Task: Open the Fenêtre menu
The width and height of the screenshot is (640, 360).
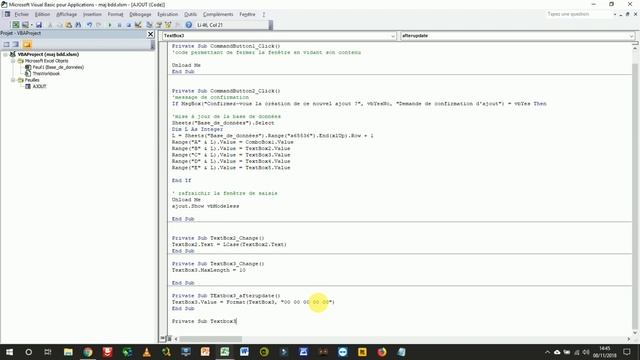Action: point(247,14)
